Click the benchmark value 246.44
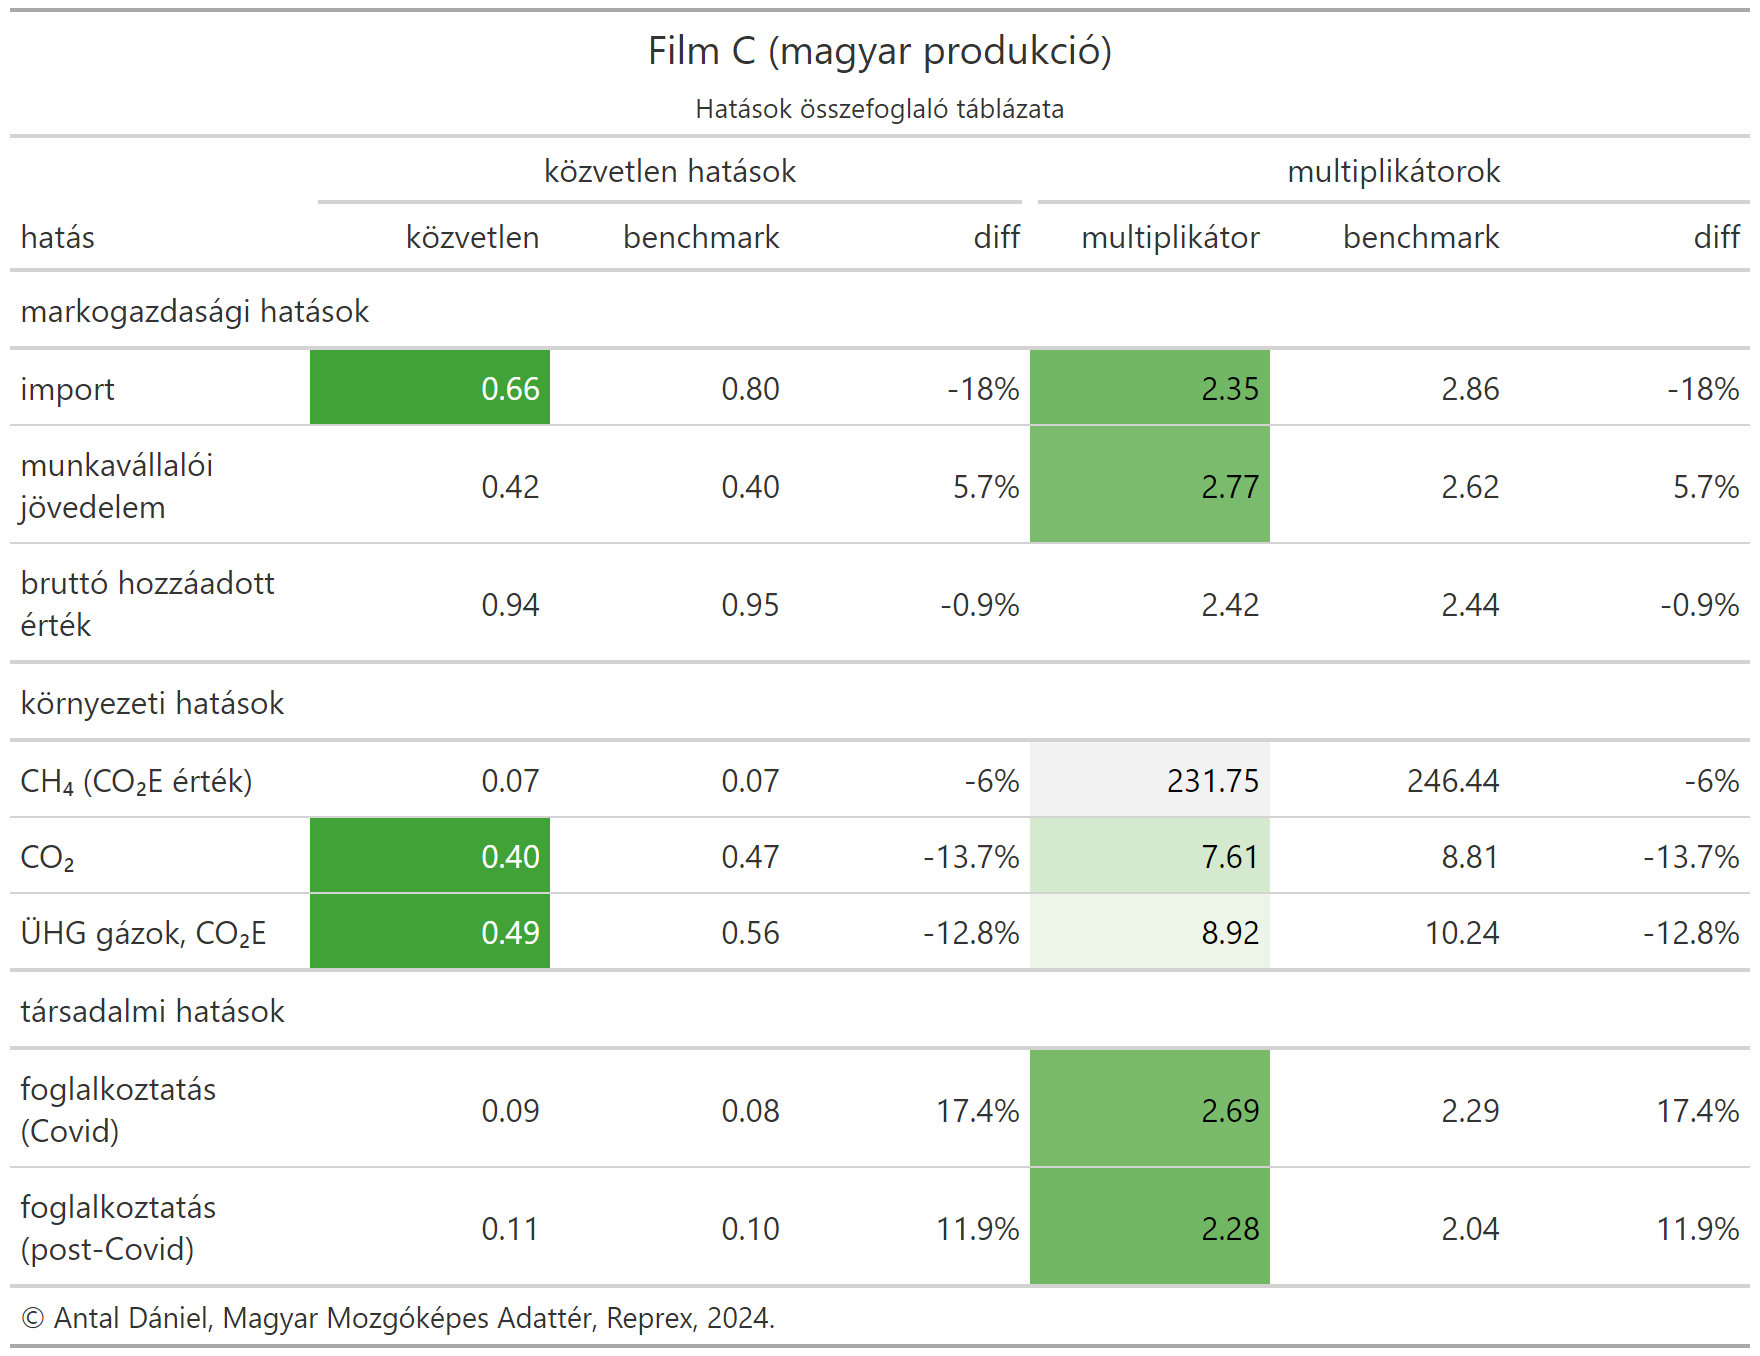Viewport: 1760px width, 1356px height. pos(1452,780)
